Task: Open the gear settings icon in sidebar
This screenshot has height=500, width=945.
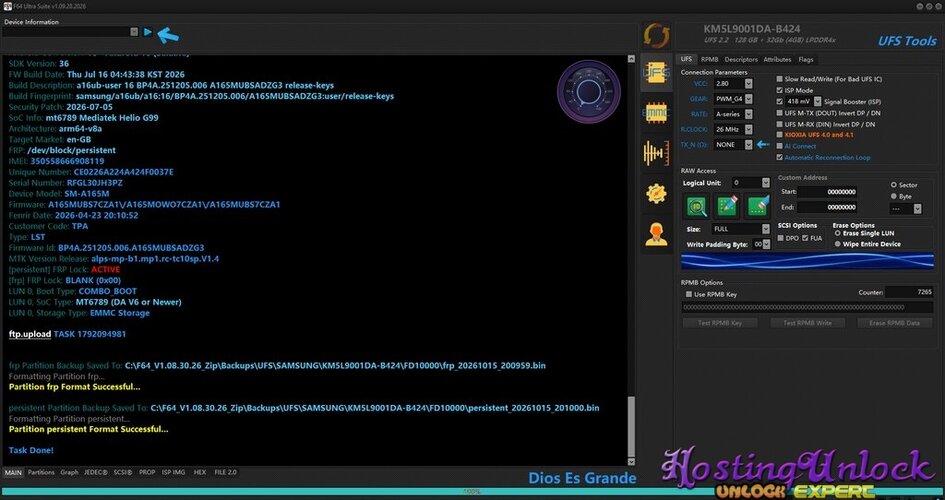Action: [x=656, y=193]
